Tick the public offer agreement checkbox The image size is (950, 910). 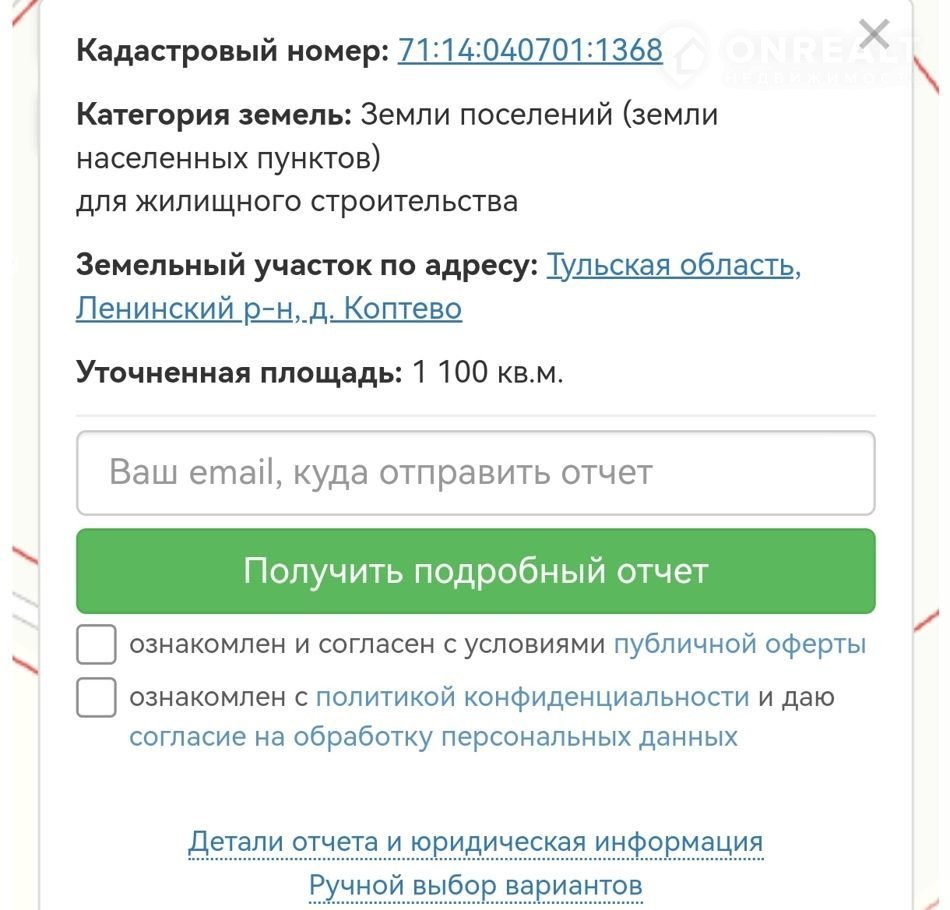tap(96, 645)
